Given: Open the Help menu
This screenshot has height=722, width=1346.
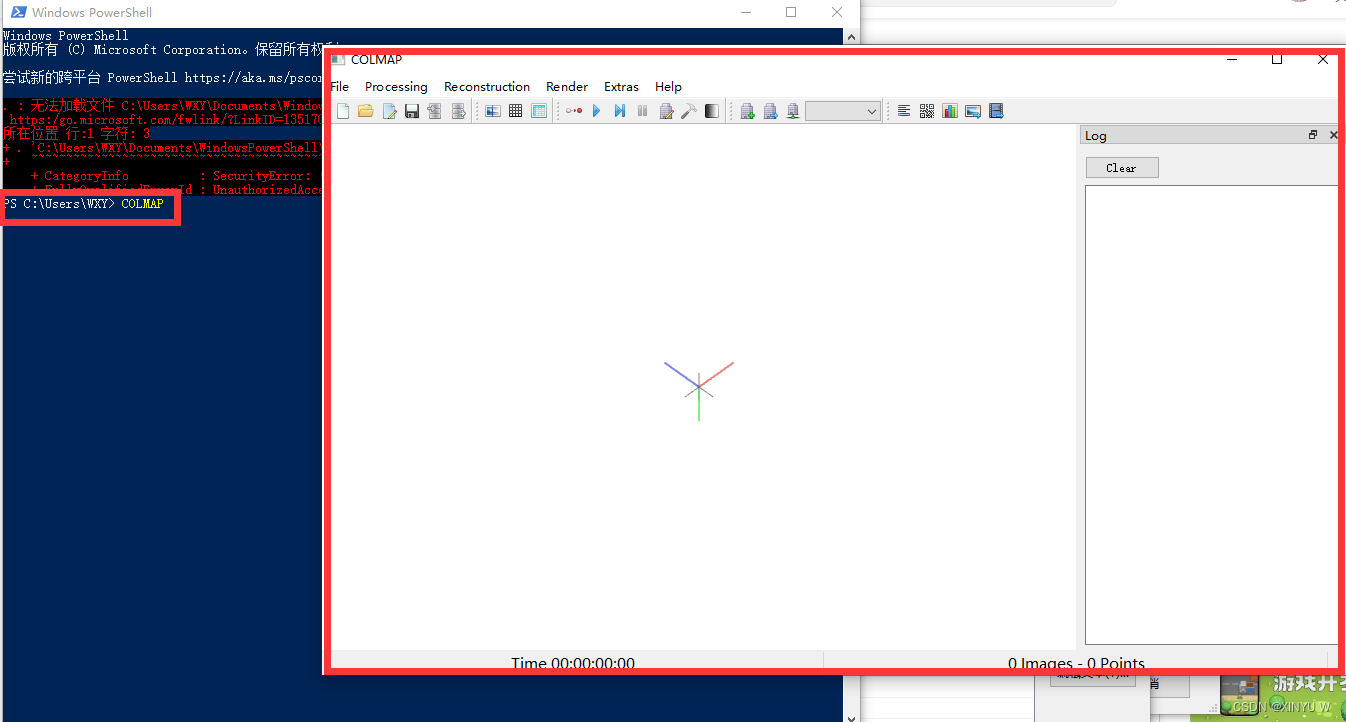Looking at the screenshot, I should point(668,87).
